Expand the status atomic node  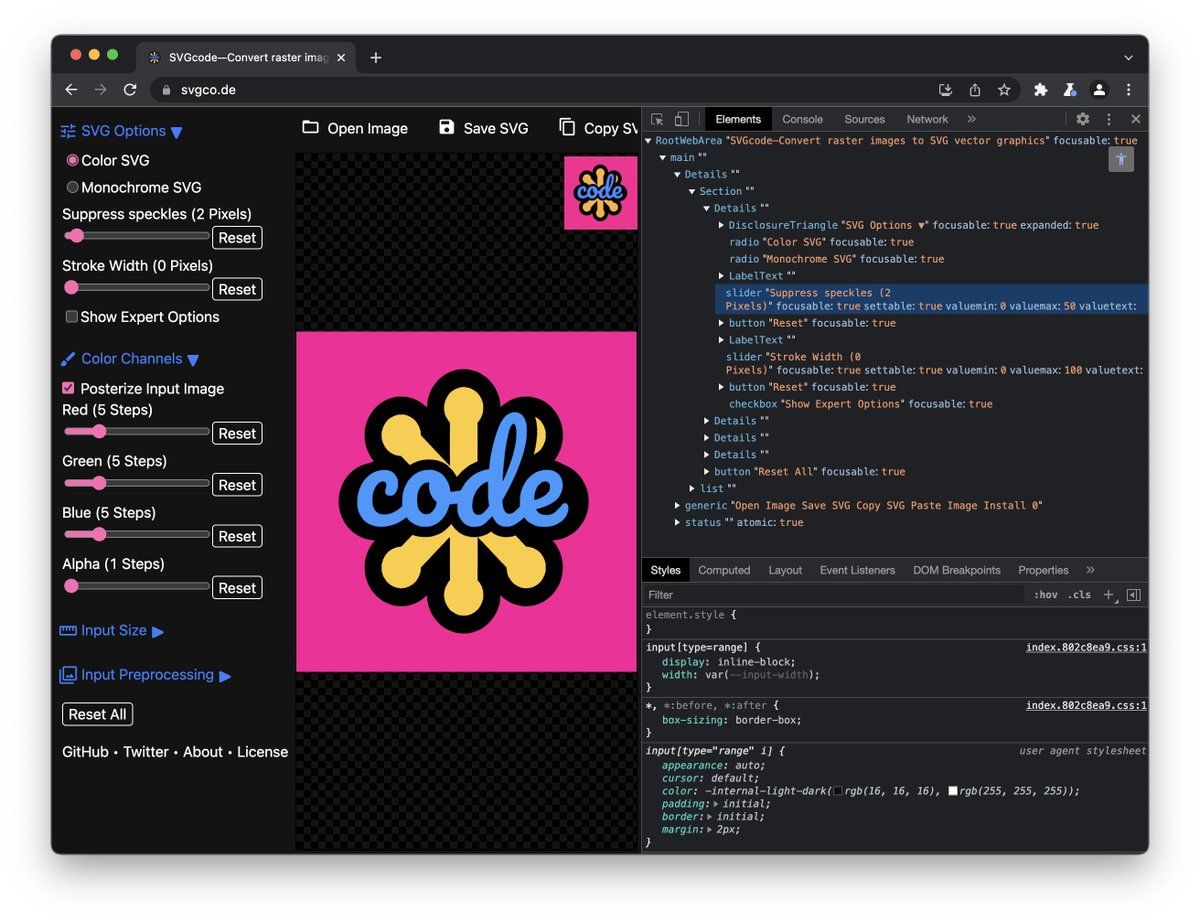click(x=678, y=522)
